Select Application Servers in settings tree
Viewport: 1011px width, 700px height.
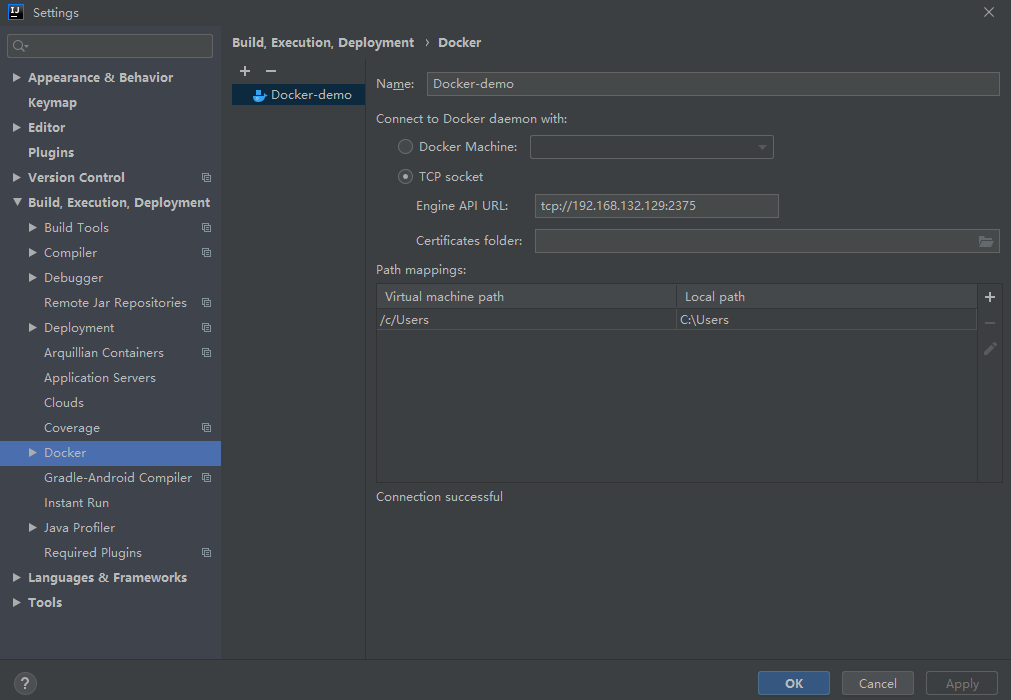(x=100, y=378)
